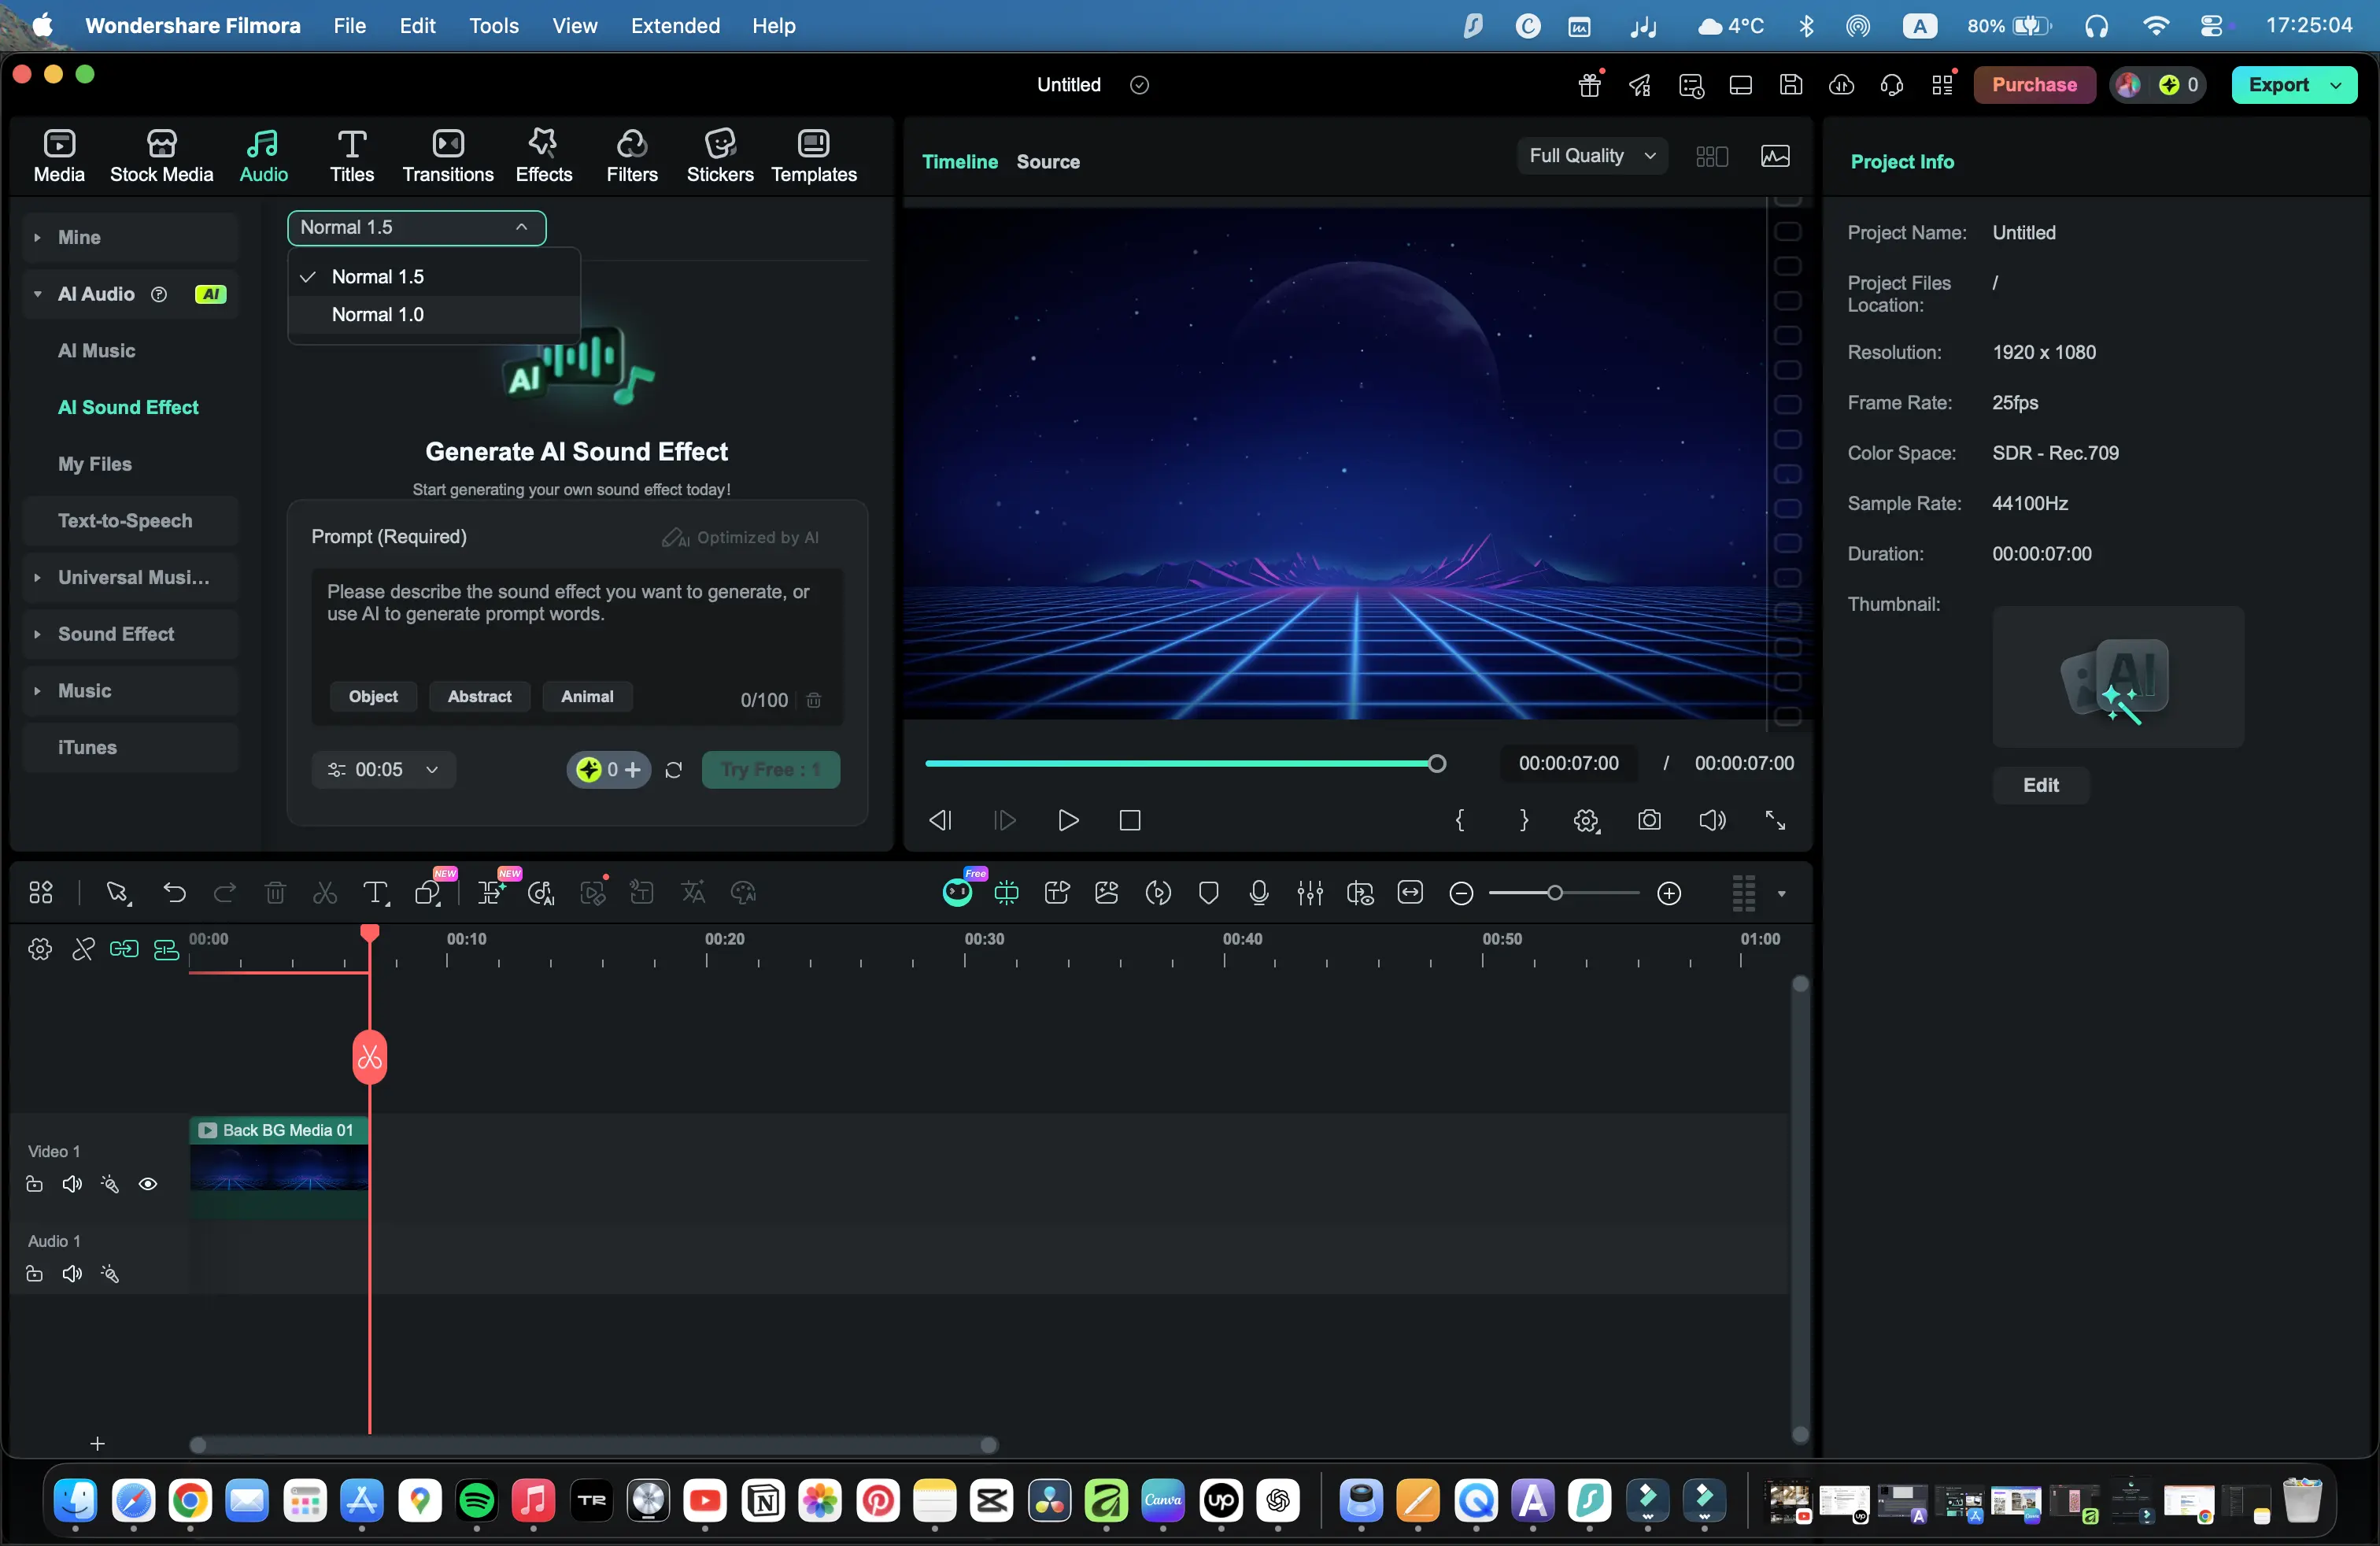The width and height of the screenshot is (2380, 1546).
Task: Click the snapshot camera icon
Action: tap(1649, 820)
